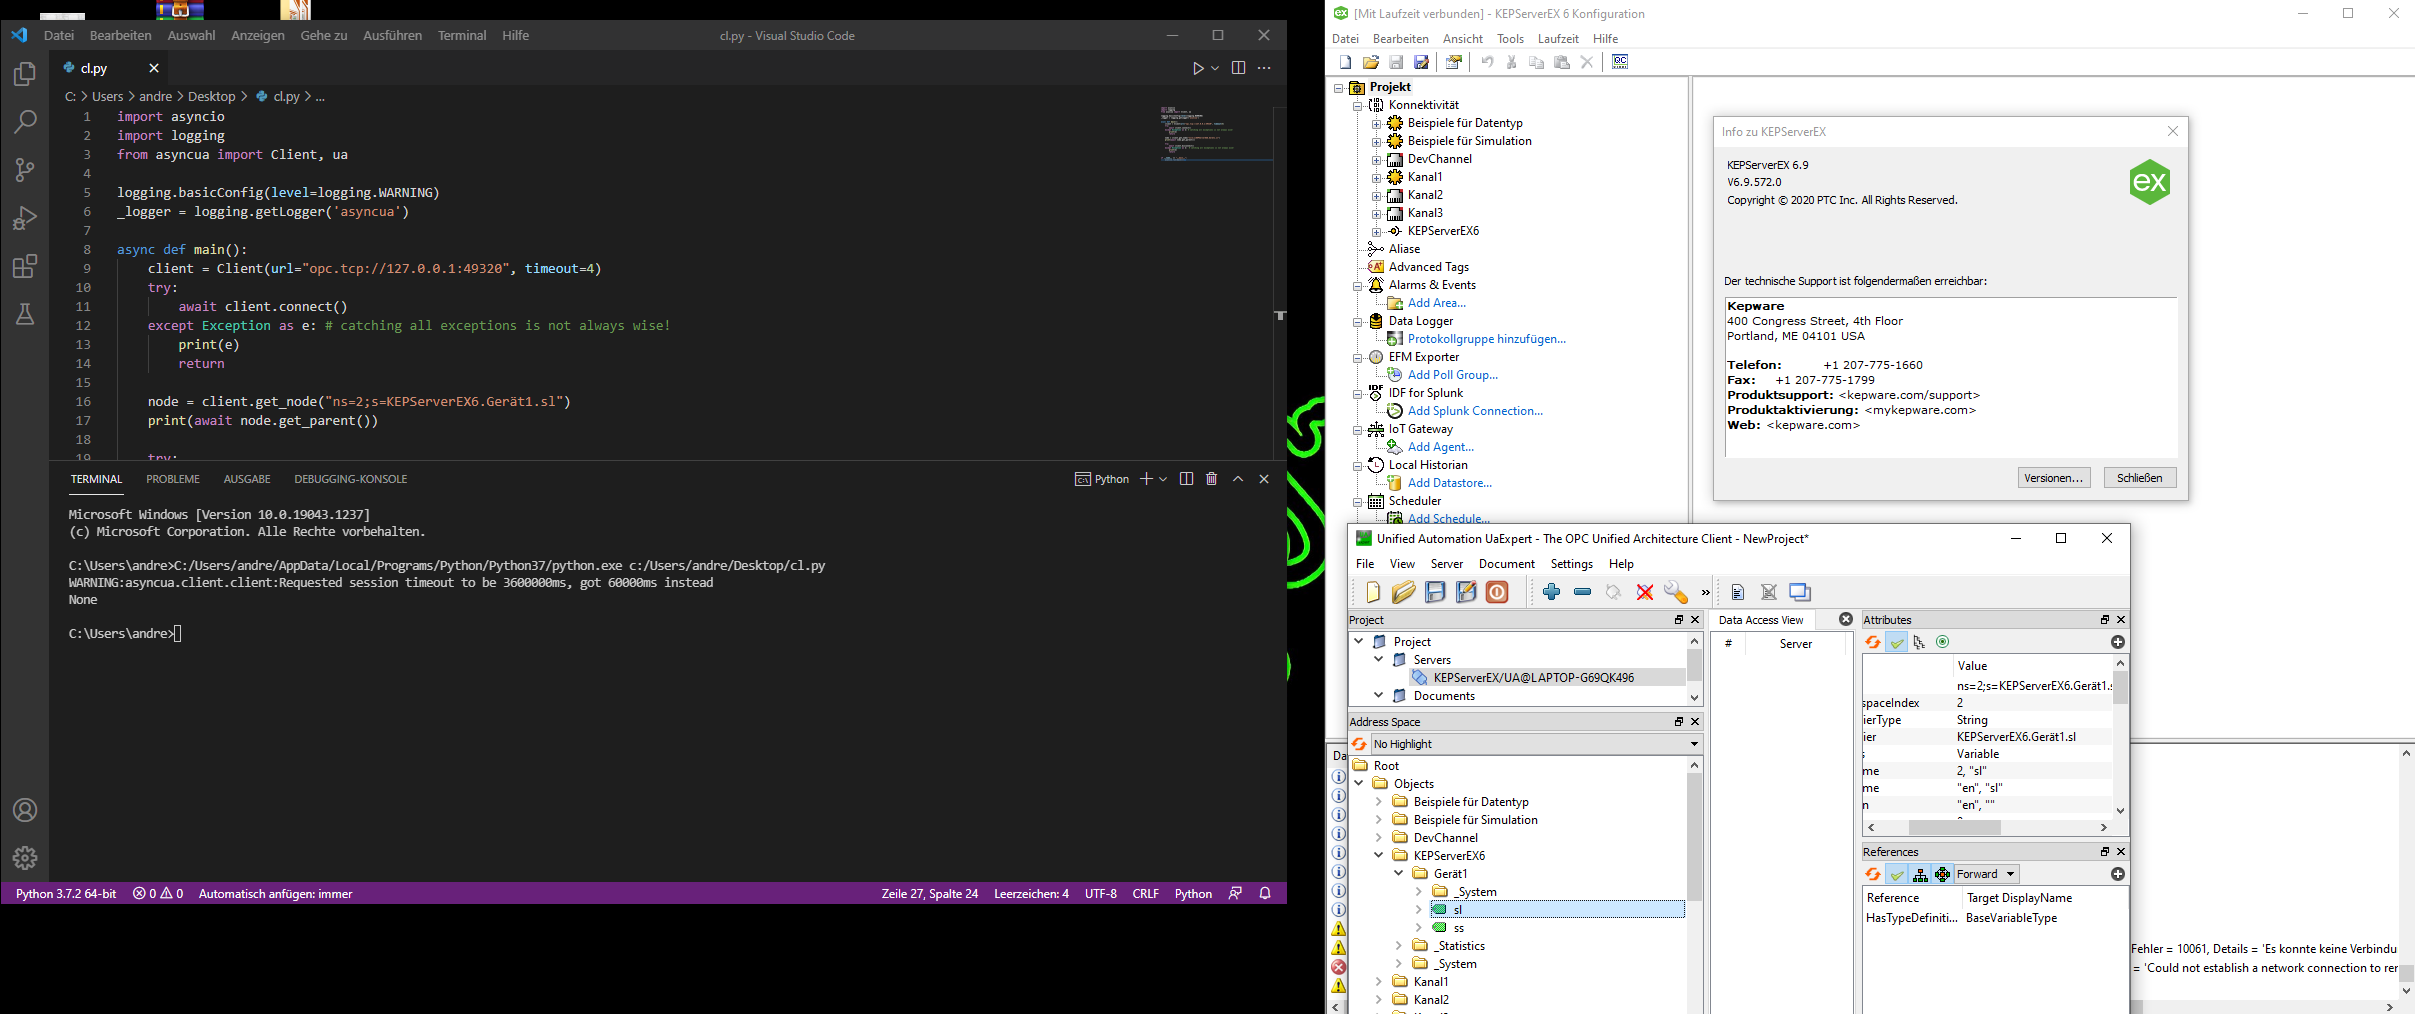Open the Laufzeit menu in KEPServerEX

tap(1558, 39)
